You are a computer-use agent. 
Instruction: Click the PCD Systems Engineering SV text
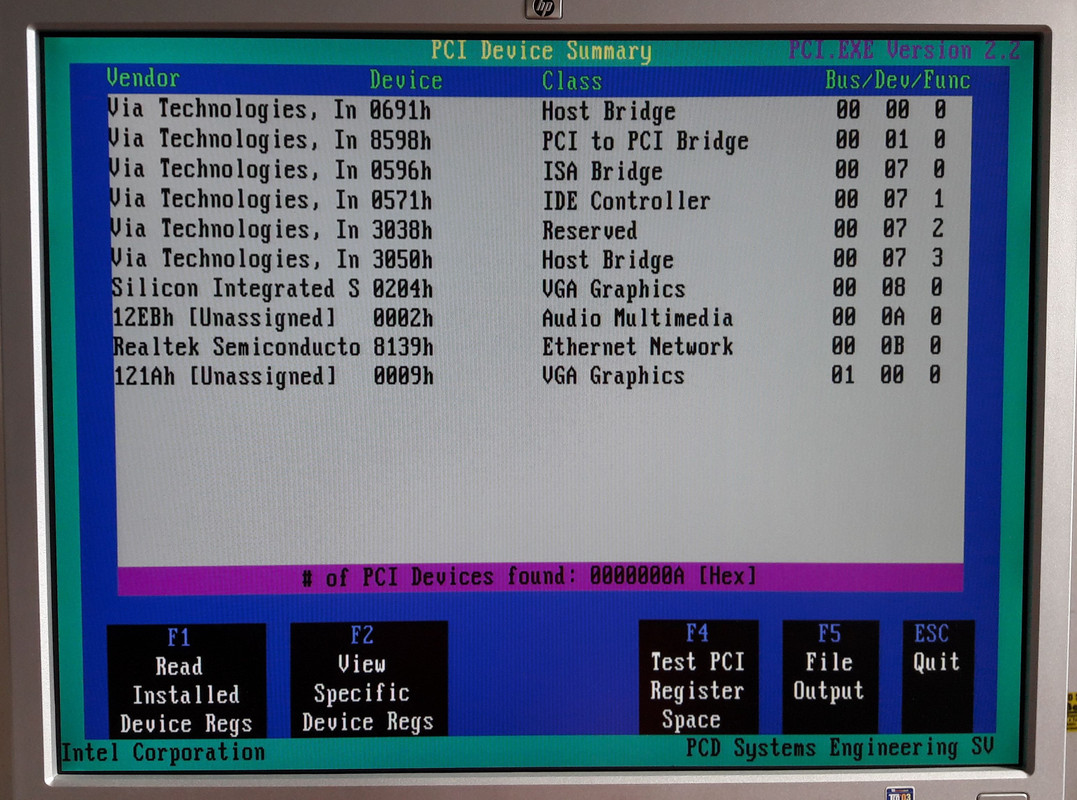839,747
